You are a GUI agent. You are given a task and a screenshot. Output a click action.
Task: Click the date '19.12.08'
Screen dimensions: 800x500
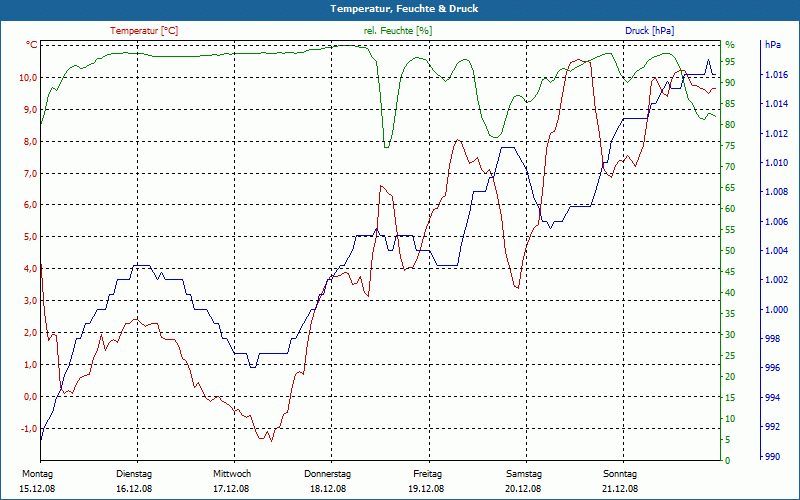click(x=426, y=488)
